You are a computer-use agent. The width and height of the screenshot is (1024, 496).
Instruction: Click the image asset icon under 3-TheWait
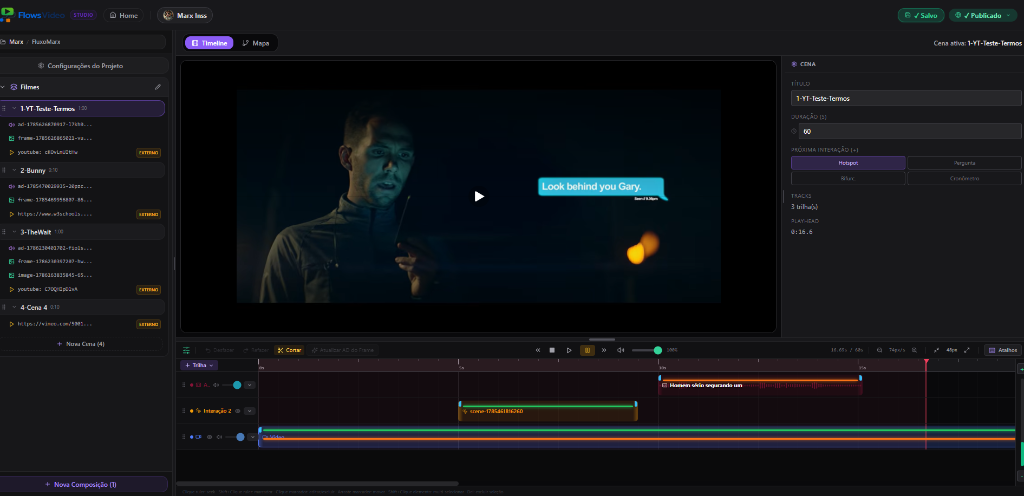12,275
